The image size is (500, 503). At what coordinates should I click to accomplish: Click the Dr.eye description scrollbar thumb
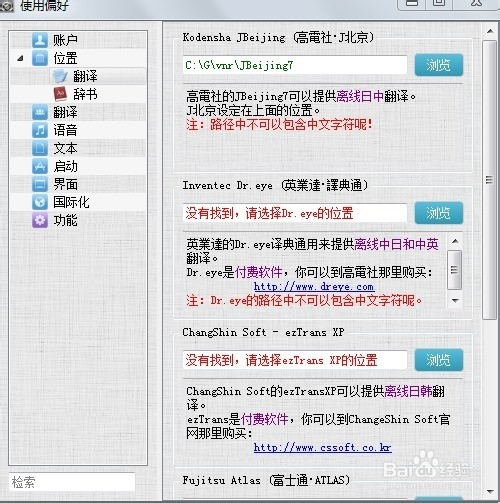point(454,270)
